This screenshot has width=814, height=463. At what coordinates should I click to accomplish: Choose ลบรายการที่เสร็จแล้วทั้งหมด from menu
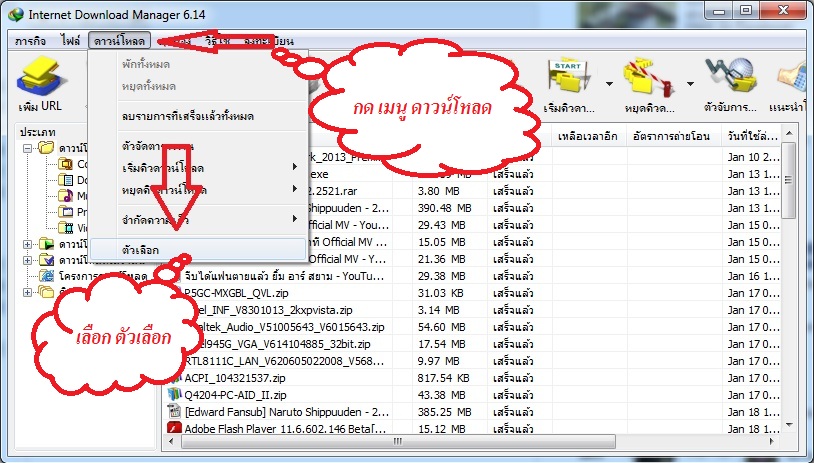coord(198,116)
